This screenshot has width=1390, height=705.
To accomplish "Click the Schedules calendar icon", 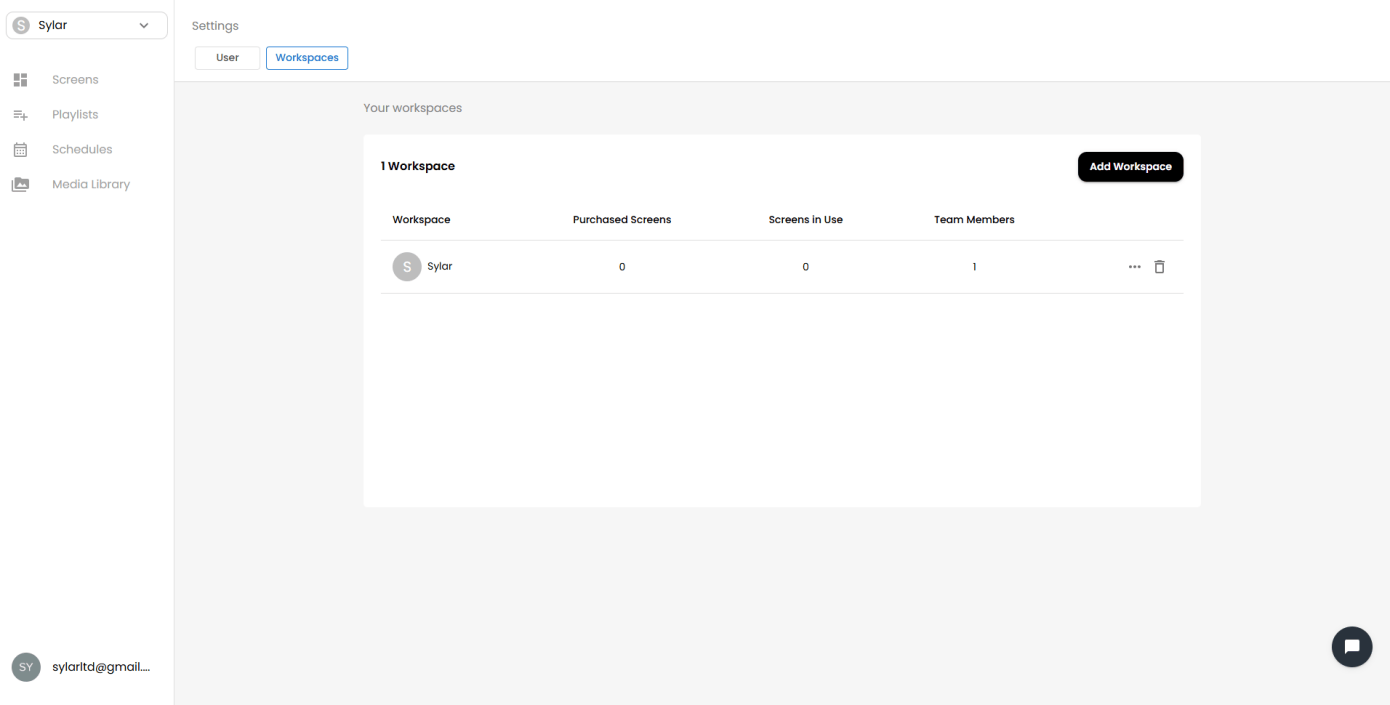I will click(20, 150).
